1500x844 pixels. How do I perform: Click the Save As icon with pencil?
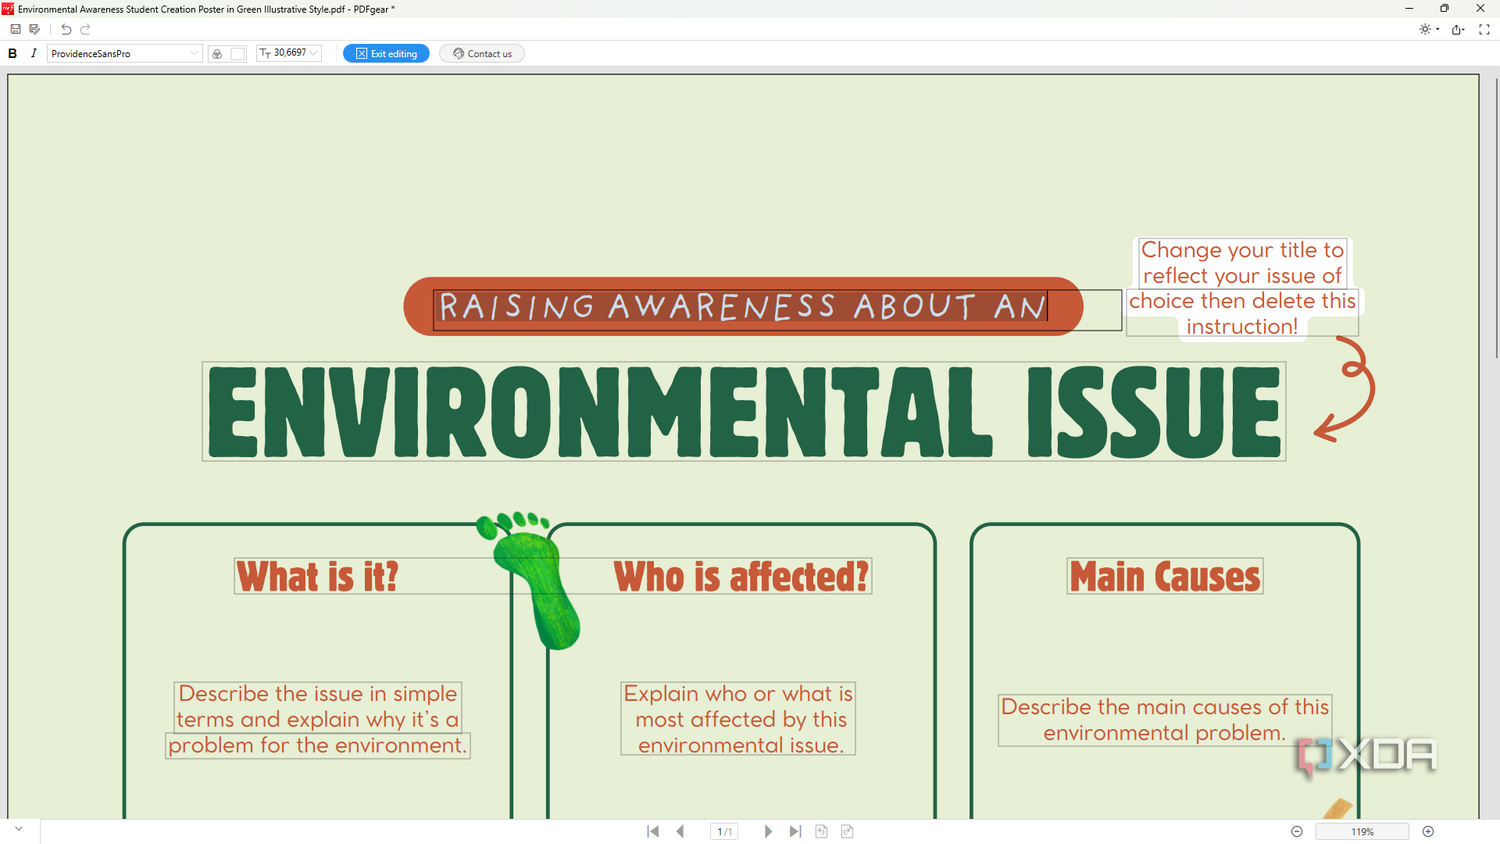pos(35,30)
